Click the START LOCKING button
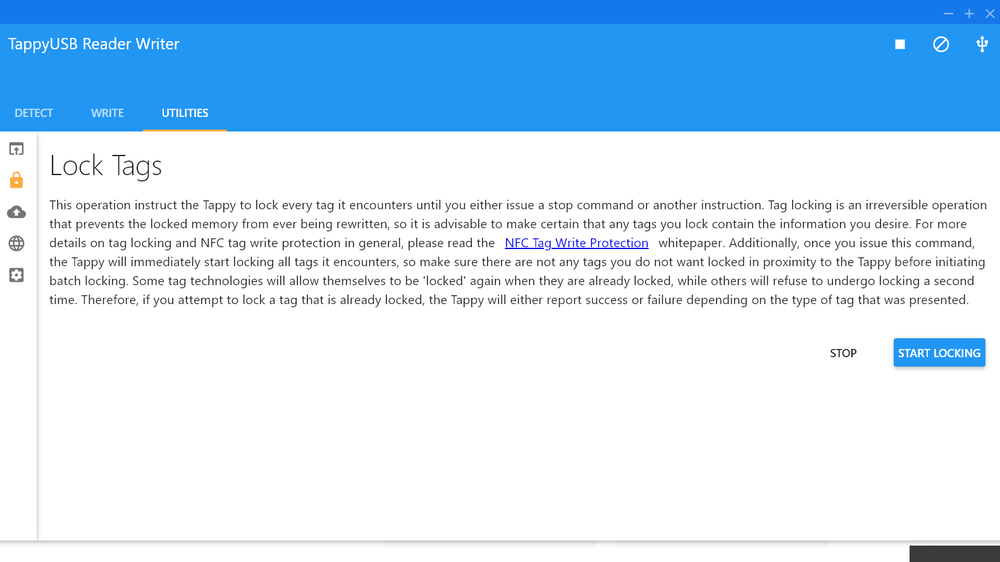 point(939,353)
